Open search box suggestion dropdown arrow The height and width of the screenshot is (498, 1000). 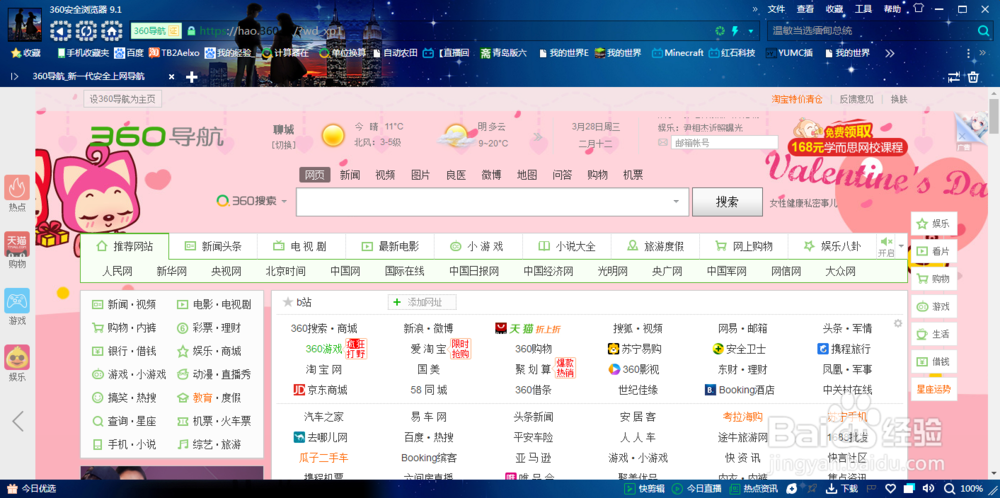pyautogui.click(x=676, y=201)
